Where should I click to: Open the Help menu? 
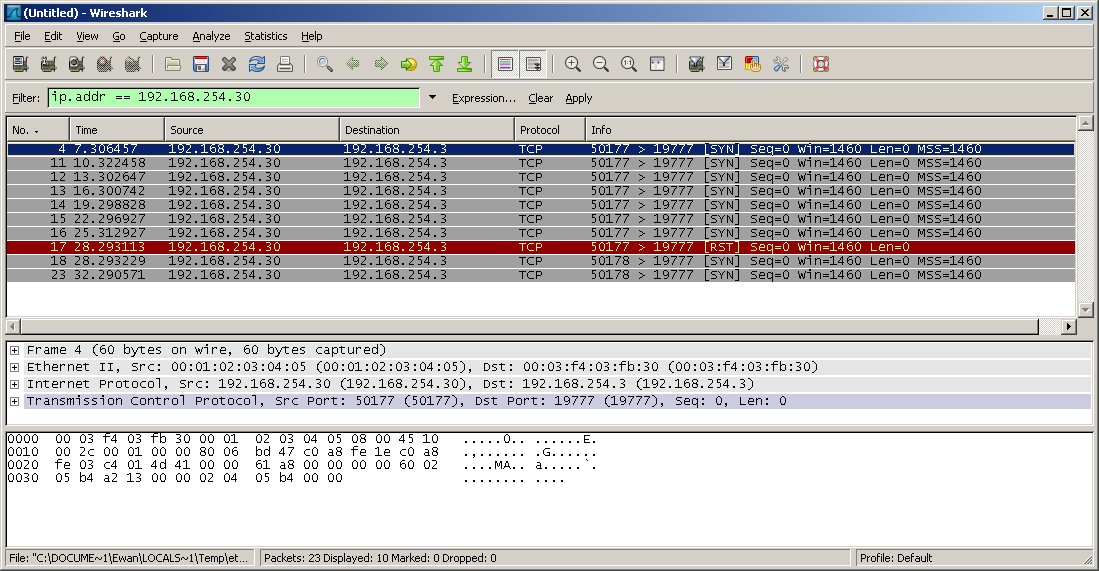(x=311, y=36)
